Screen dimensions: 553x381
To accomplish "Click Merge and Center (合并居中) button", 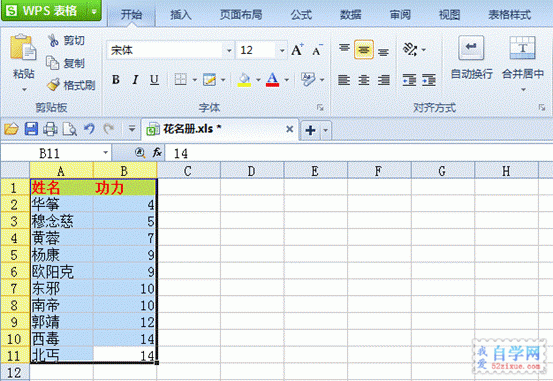I will pyautogui.click(x=523, y=58).
